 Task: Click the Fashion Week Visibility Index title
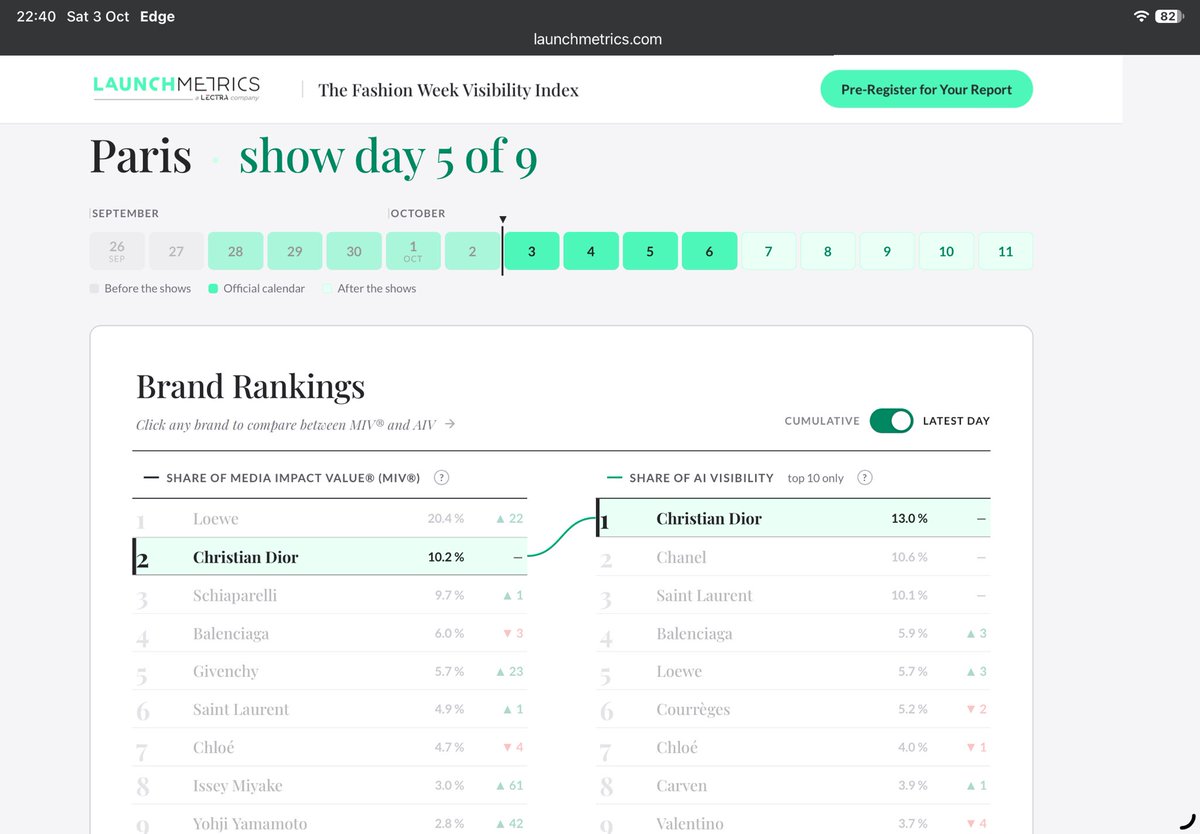(448, 90)
